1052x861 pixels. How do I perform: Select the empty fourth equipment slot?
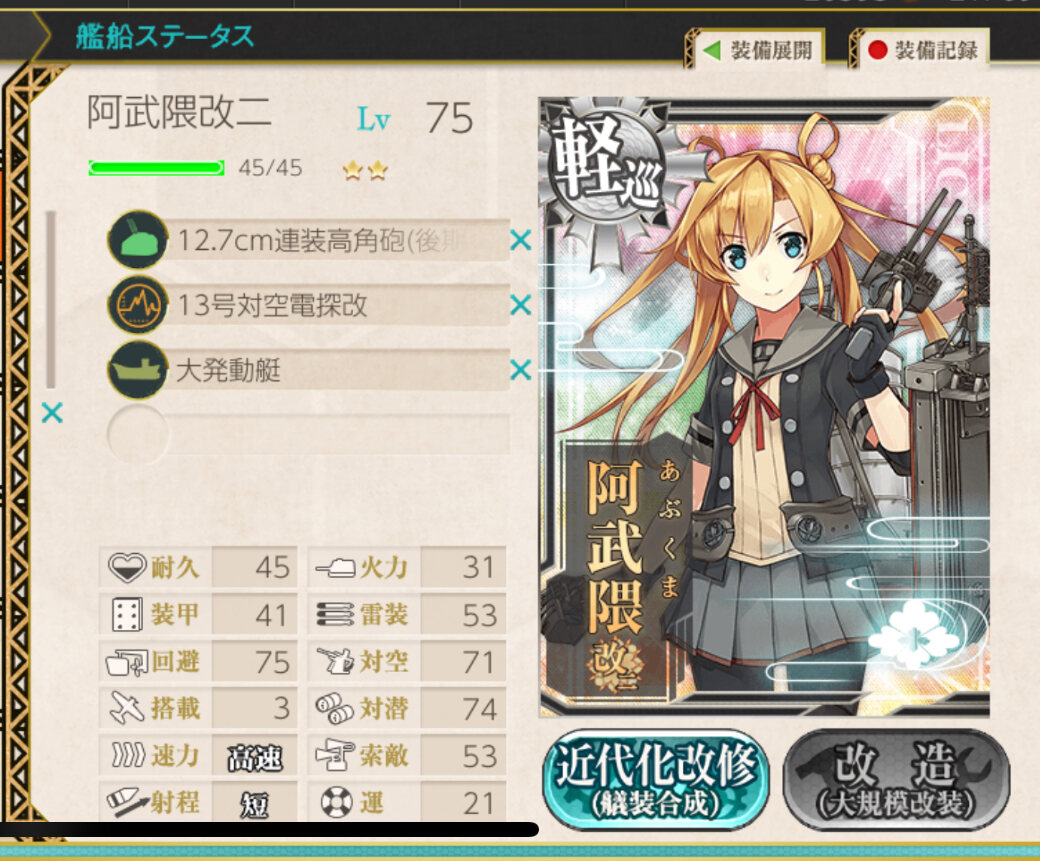click(x=309, y=434)
